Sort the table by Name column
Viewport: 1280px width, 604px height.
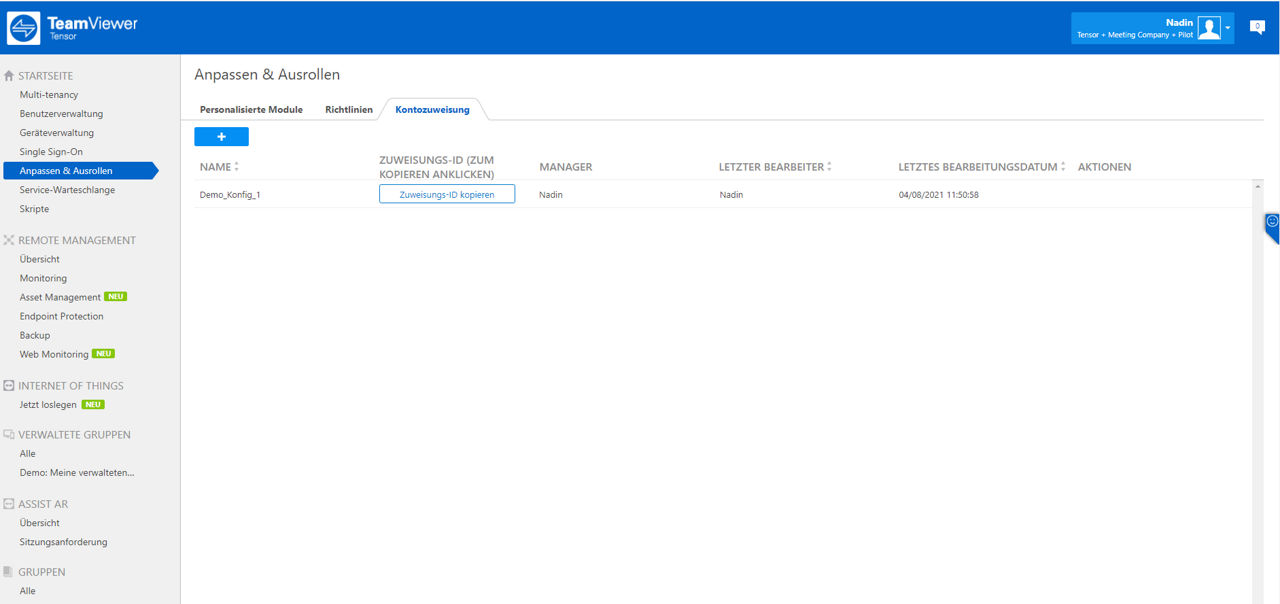tap(219, 167)
